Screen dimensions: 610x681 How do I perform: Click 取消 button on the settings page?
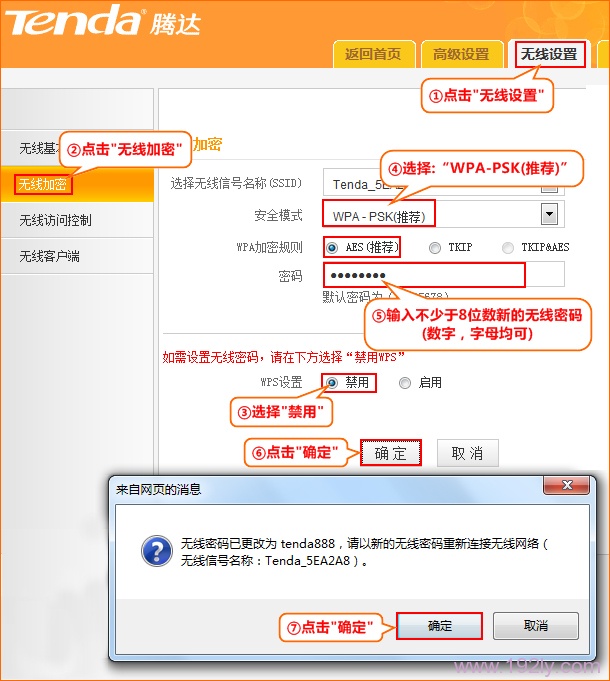(467, 453)
